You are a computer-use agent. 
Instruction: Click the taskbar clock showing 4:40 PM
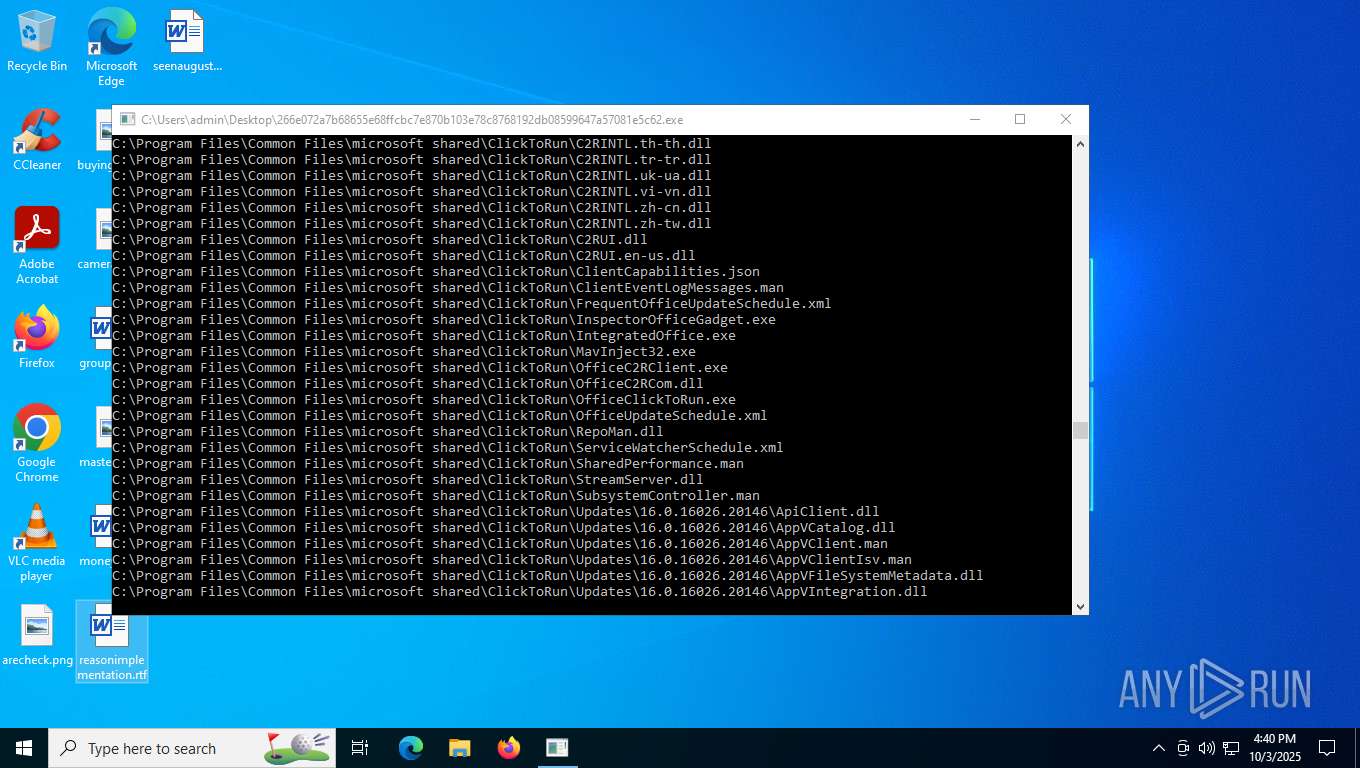point(1274,748)
